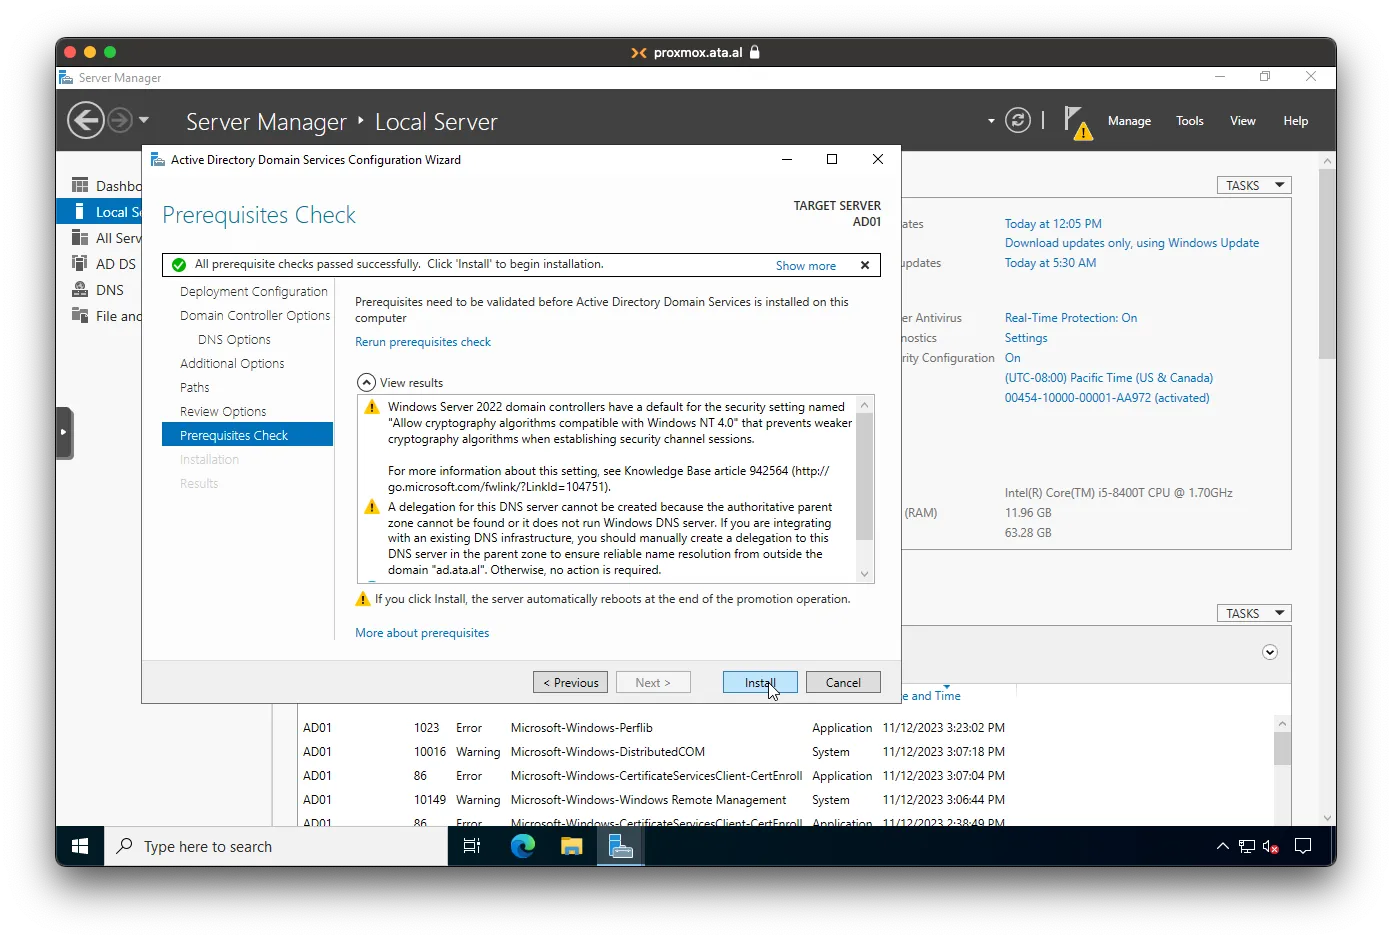Click Pacific Time zone link
The image size is (1392, 940).
pyautogui.click(x=1109, y=378)
